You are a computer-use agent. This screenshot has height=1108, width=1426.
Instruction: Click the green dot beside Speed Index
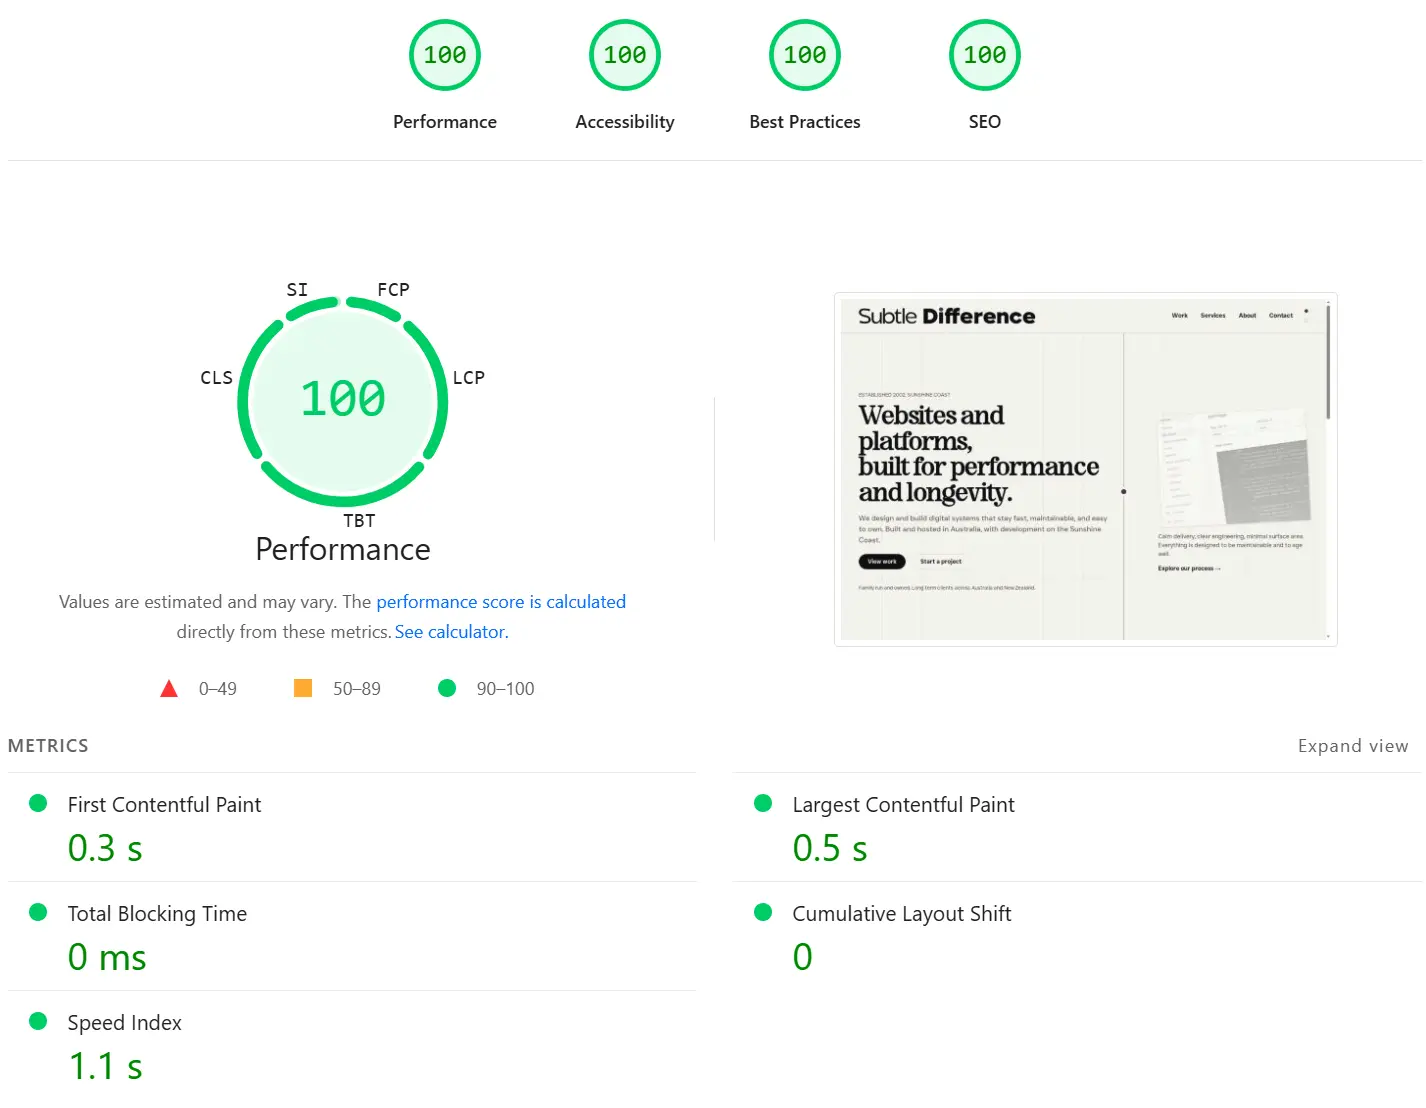(x=39, y=1020)
